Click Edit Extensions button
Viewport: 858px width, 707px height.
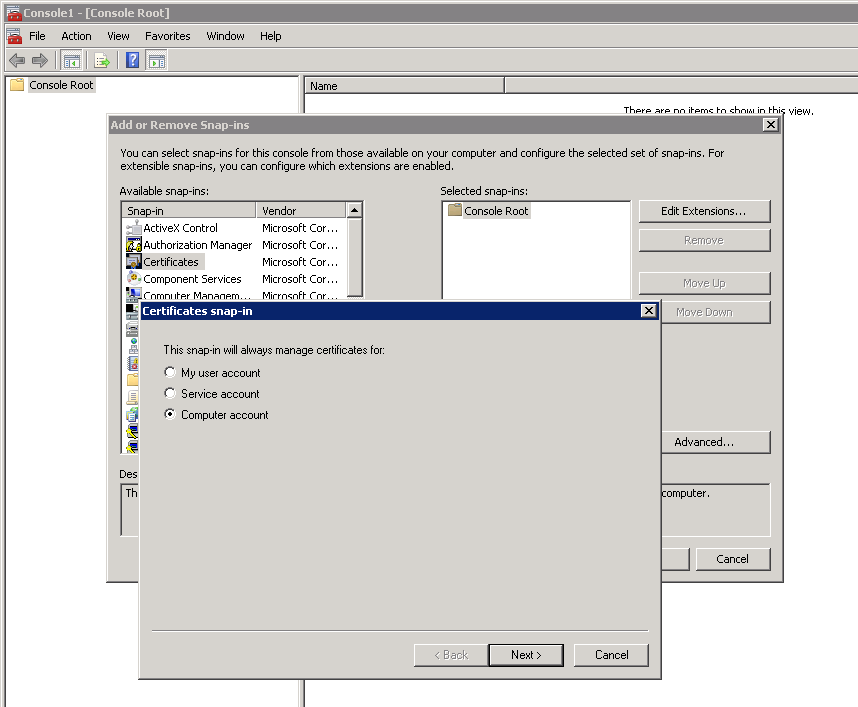pos(704,211)
